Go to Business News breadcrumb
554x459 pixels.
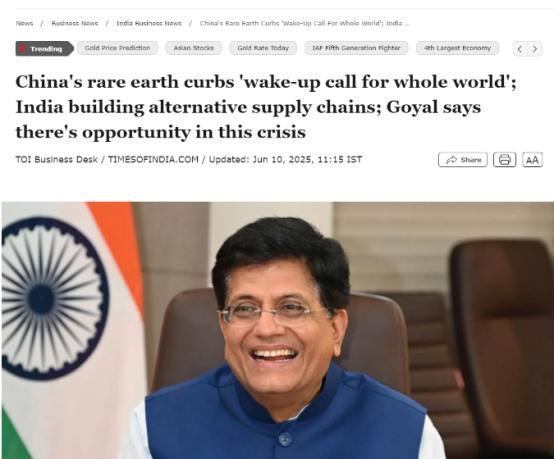pos(75,23)
